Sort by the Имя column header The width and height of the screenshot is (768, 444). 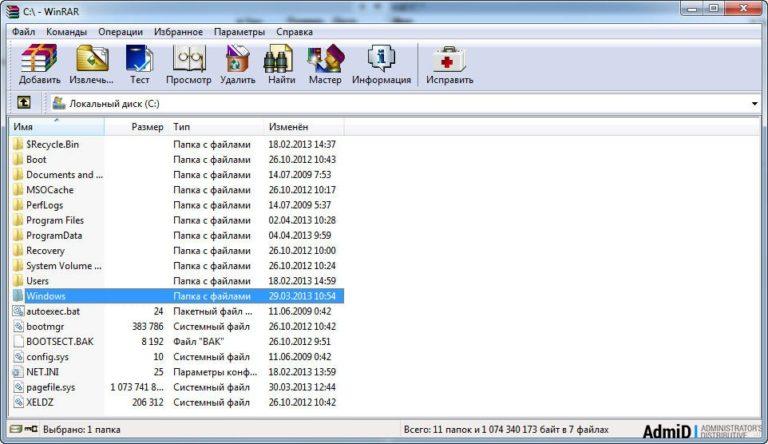click(57, 127)
